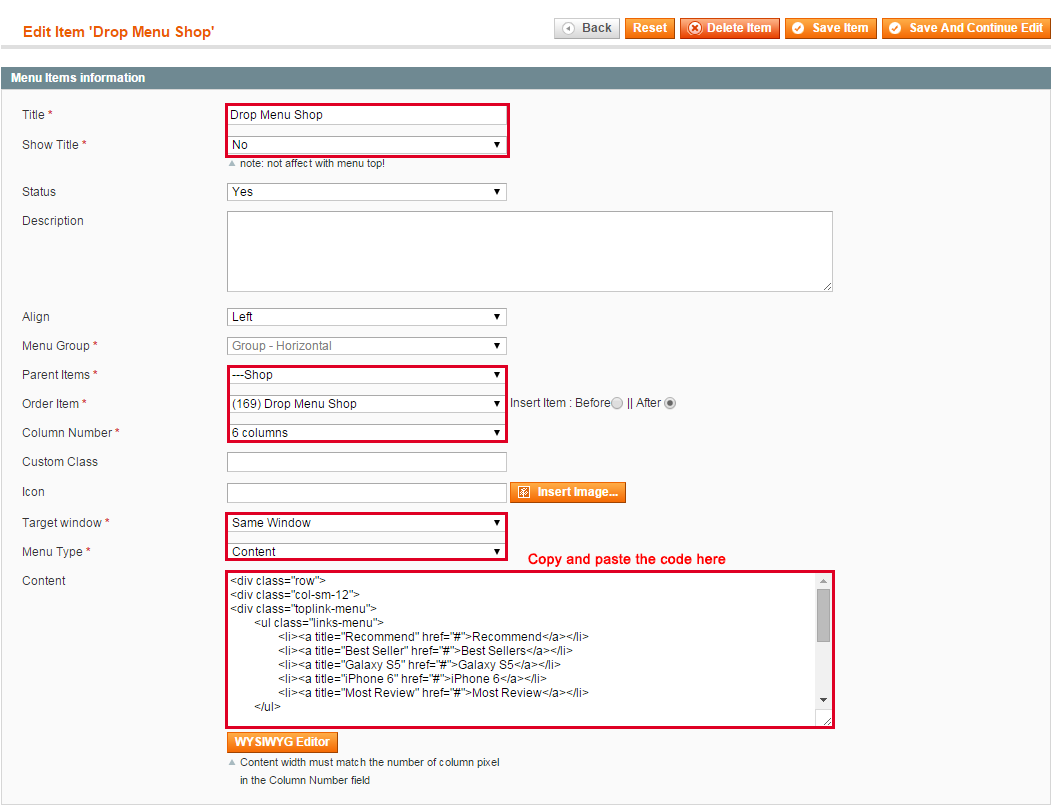The image size is (1054, 807).
Task: Click the page heading 'Edit Item Drop Menu Shop'
Action: coord(118,32)
